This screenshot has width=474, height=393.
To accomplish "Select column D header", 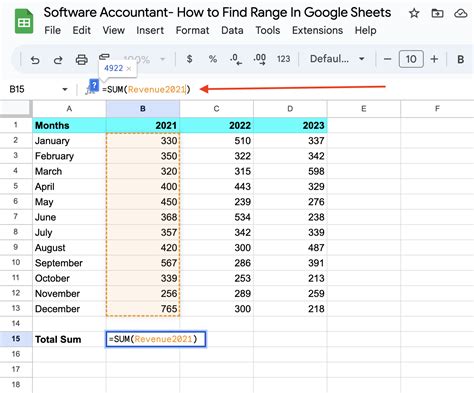I will pos(290,109).
